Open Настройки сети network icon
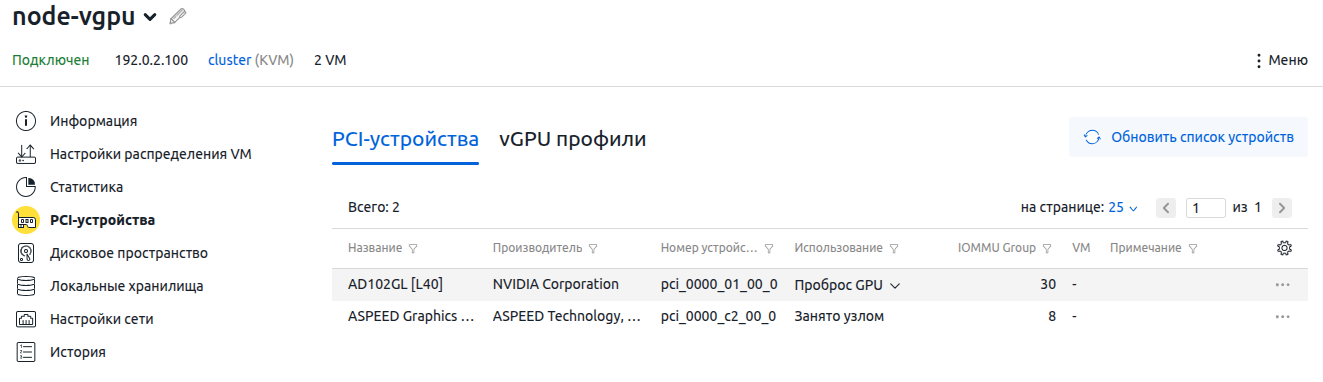Screen dimensions: 1323x382 pyautogui.click(x=26, y=319)
